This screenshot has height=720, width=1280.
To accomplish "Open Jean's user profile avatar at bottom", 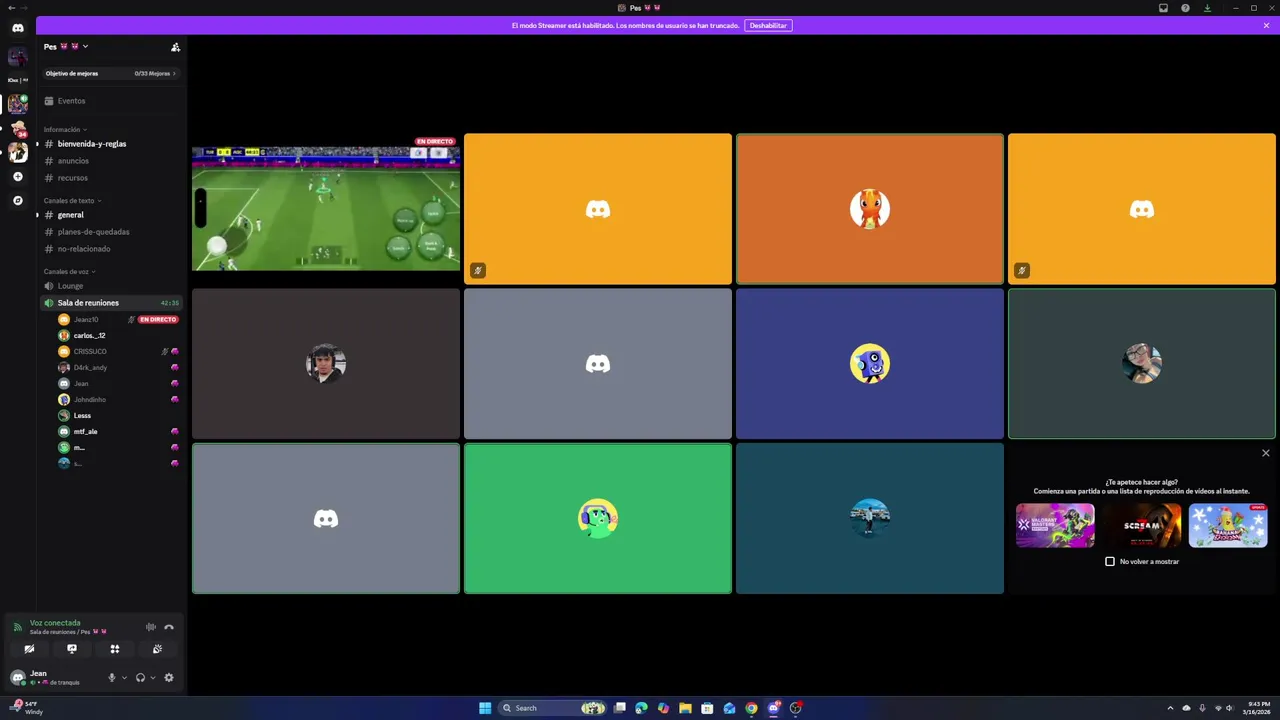I will [17, 678].
